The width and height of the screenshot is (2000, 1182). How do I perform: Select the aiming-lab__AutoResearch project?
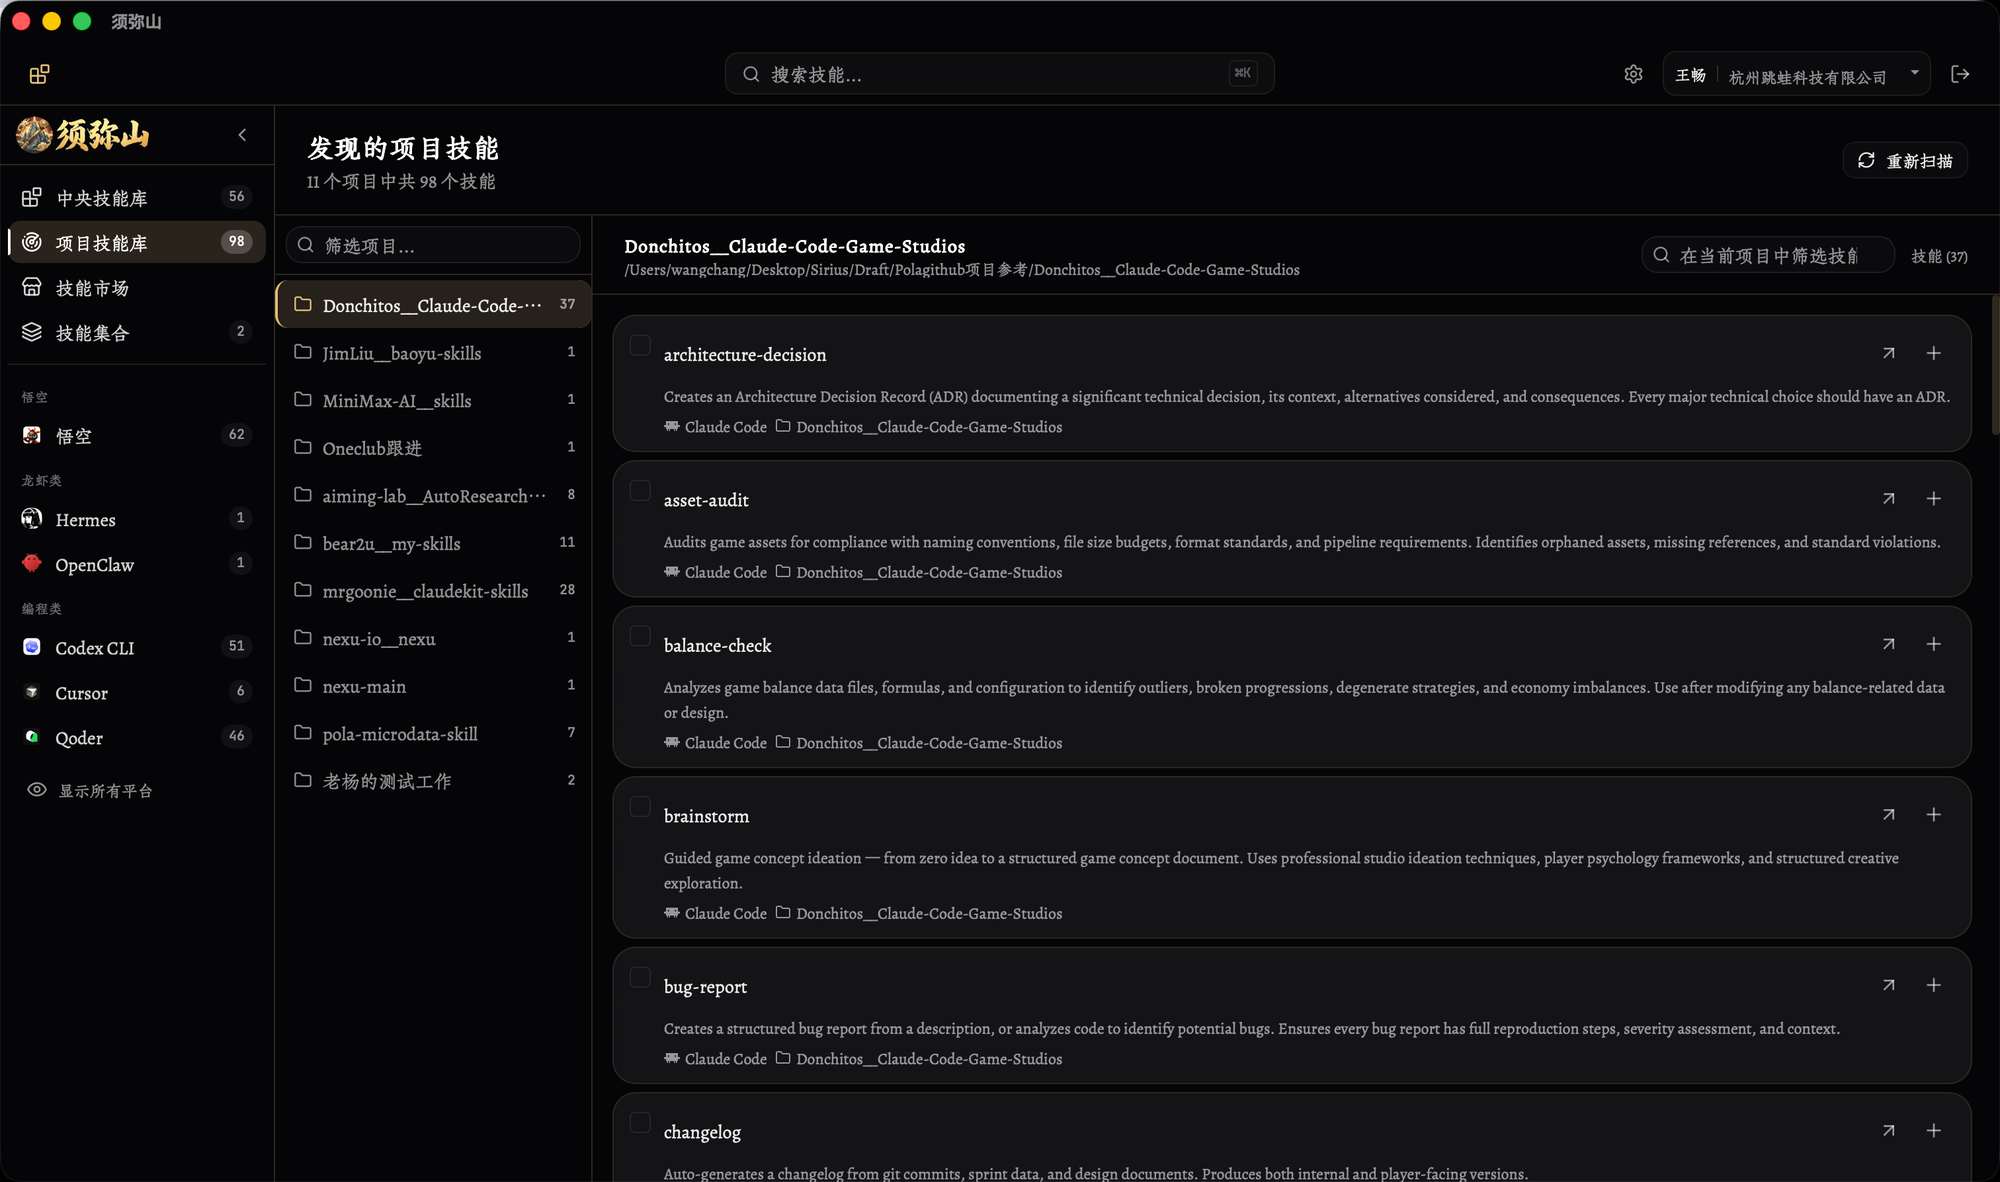(434, 496)
